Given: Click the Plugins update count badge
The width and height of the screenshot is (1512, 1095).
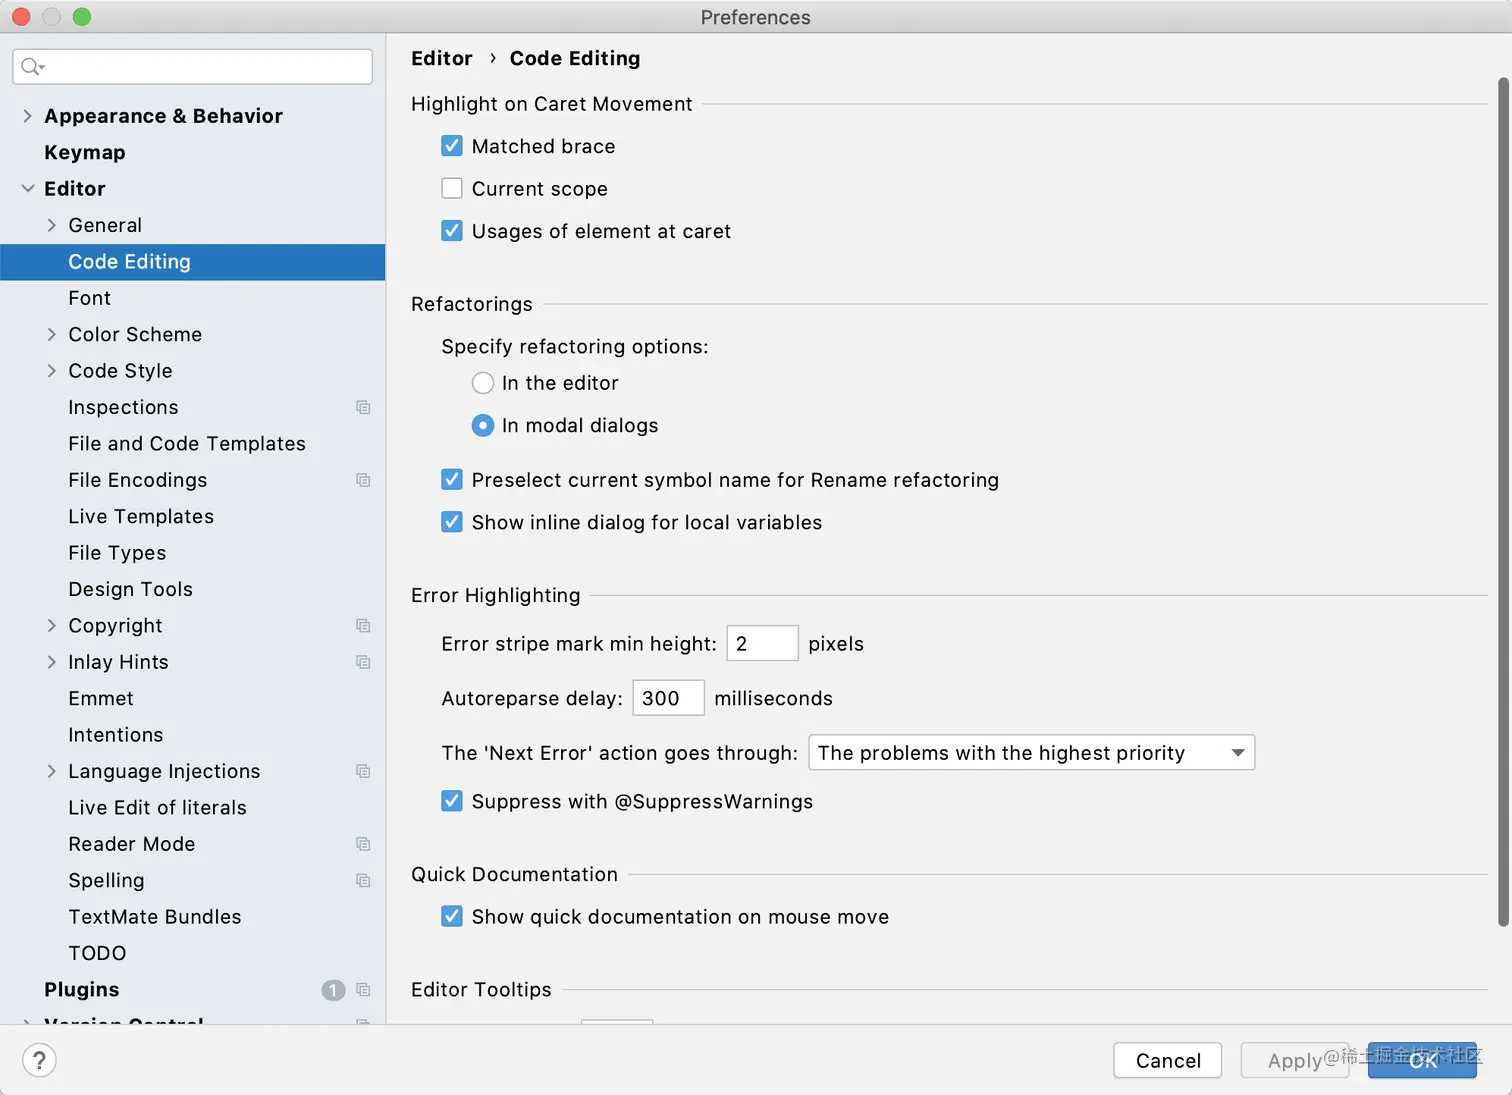Looking at the screenshot, I should click(333, 990).
